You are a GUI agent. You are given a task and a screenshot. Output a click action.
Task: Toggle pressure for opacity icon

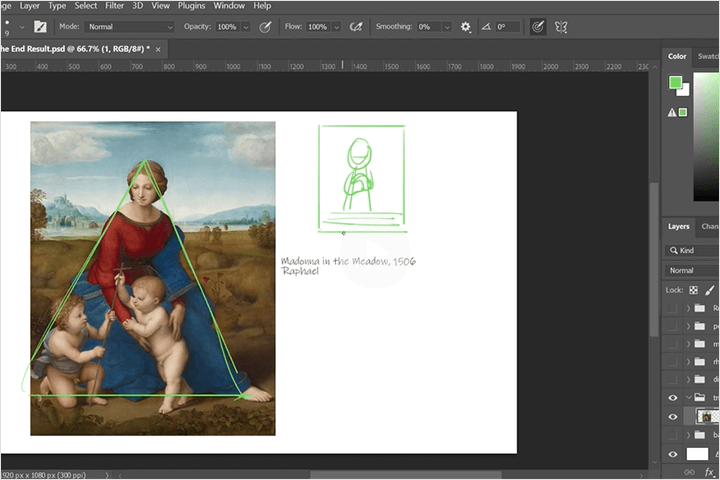coord(265,27)
